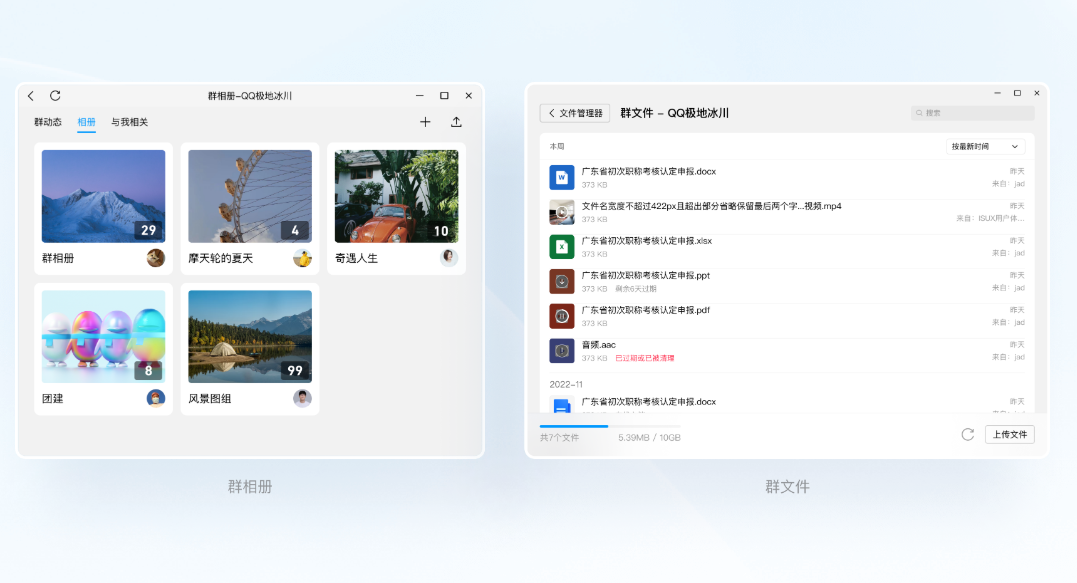Click creator avatar on 奇遇人生 album
1077x583 pixels.
click(449, 258)
